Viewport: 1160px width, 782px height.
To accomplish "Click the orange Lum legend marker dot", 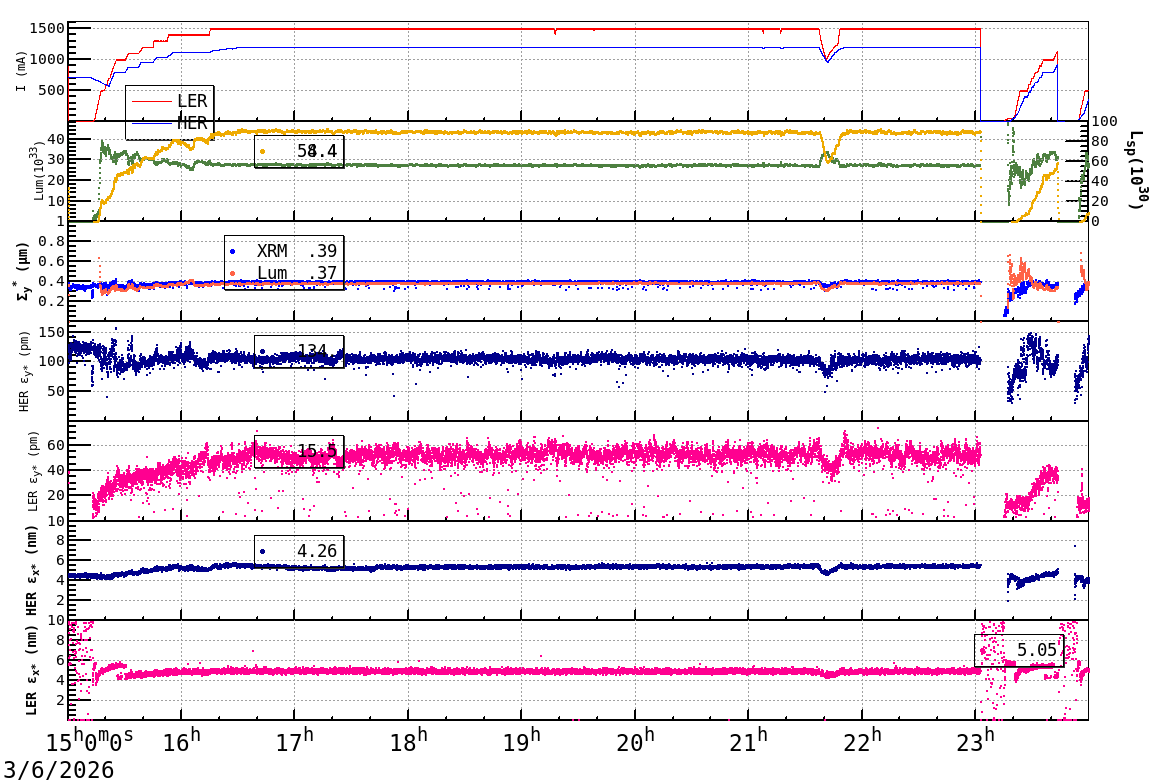I will [234, 273].
